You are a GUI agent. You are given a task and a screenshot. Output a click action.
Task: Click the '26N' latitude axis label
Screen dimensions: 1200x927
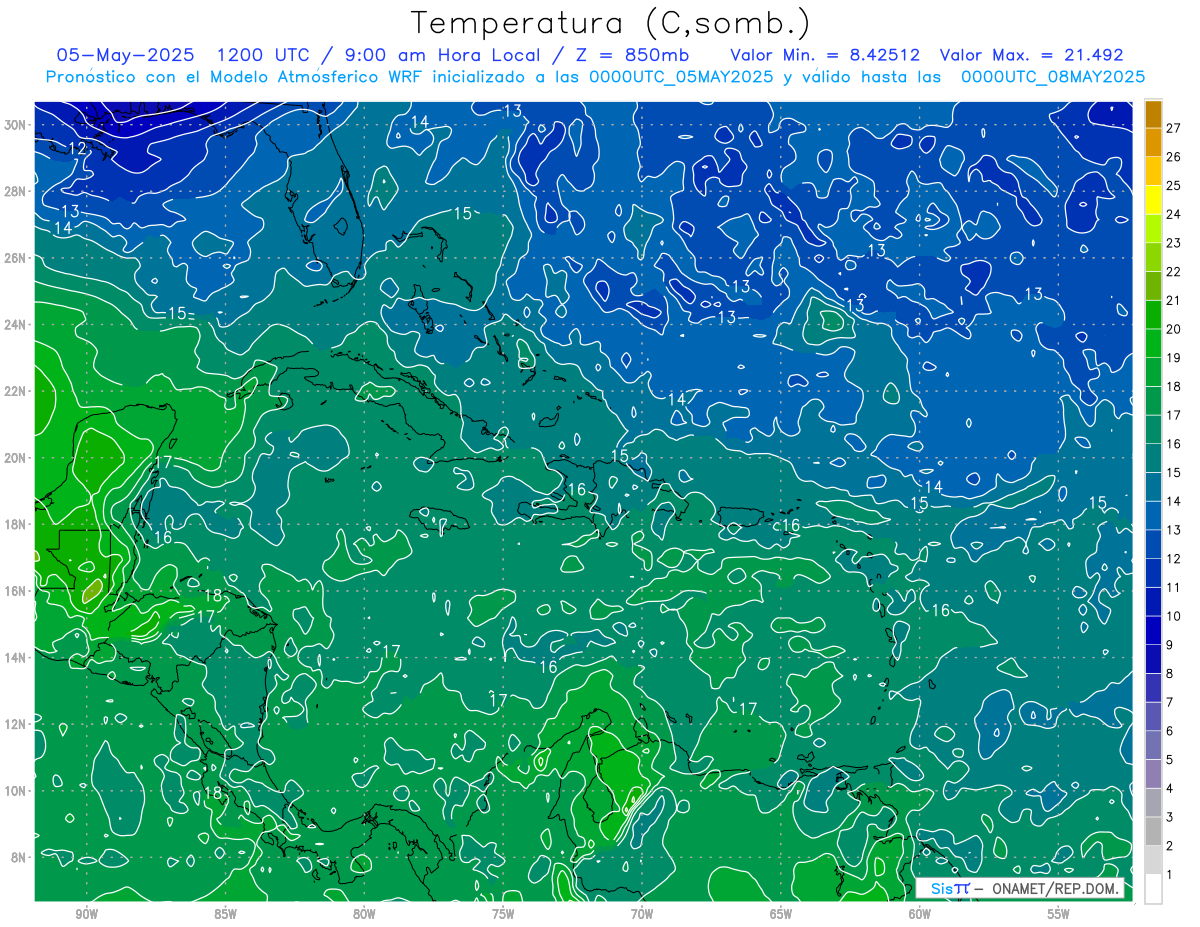pyautogui.click(x=16, y=258)
